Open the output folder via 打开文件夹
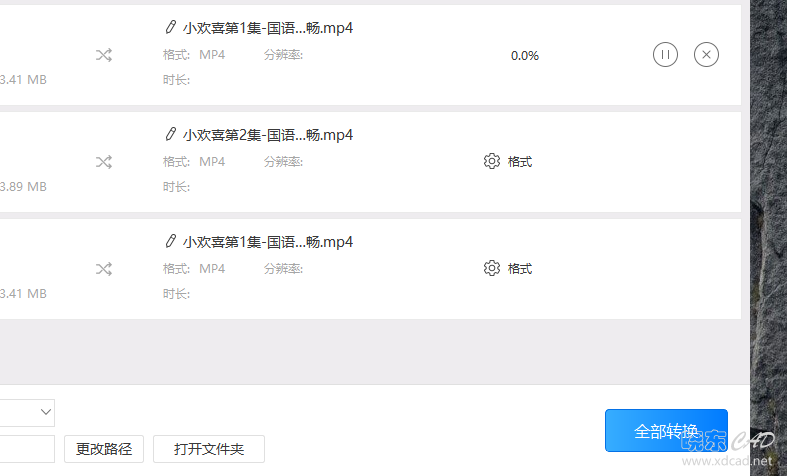The height and width of the screenshot is (476, 787). click(x=209, y=449)
